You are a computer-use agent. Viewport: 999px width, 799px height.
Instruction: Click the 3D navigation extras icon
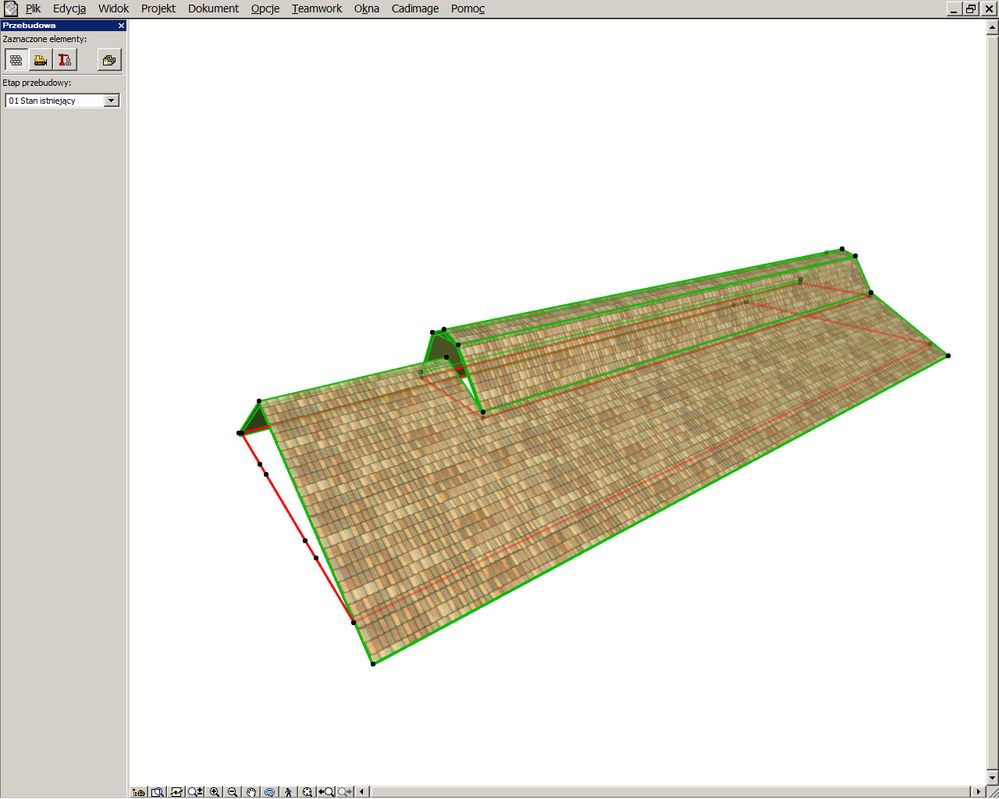tap(176, 792)
